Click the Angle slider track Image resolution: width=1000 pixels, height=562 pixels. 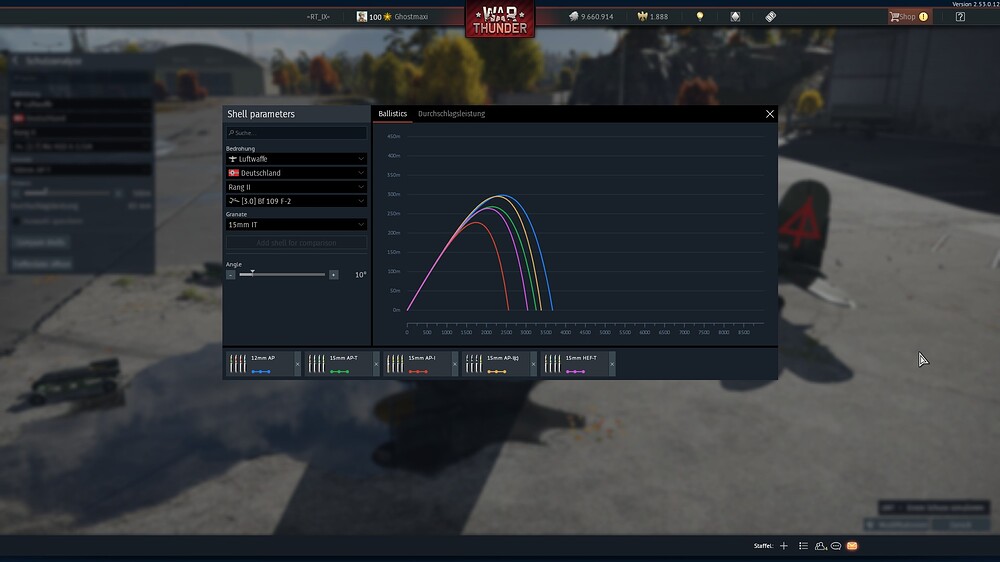coord(290,274)
